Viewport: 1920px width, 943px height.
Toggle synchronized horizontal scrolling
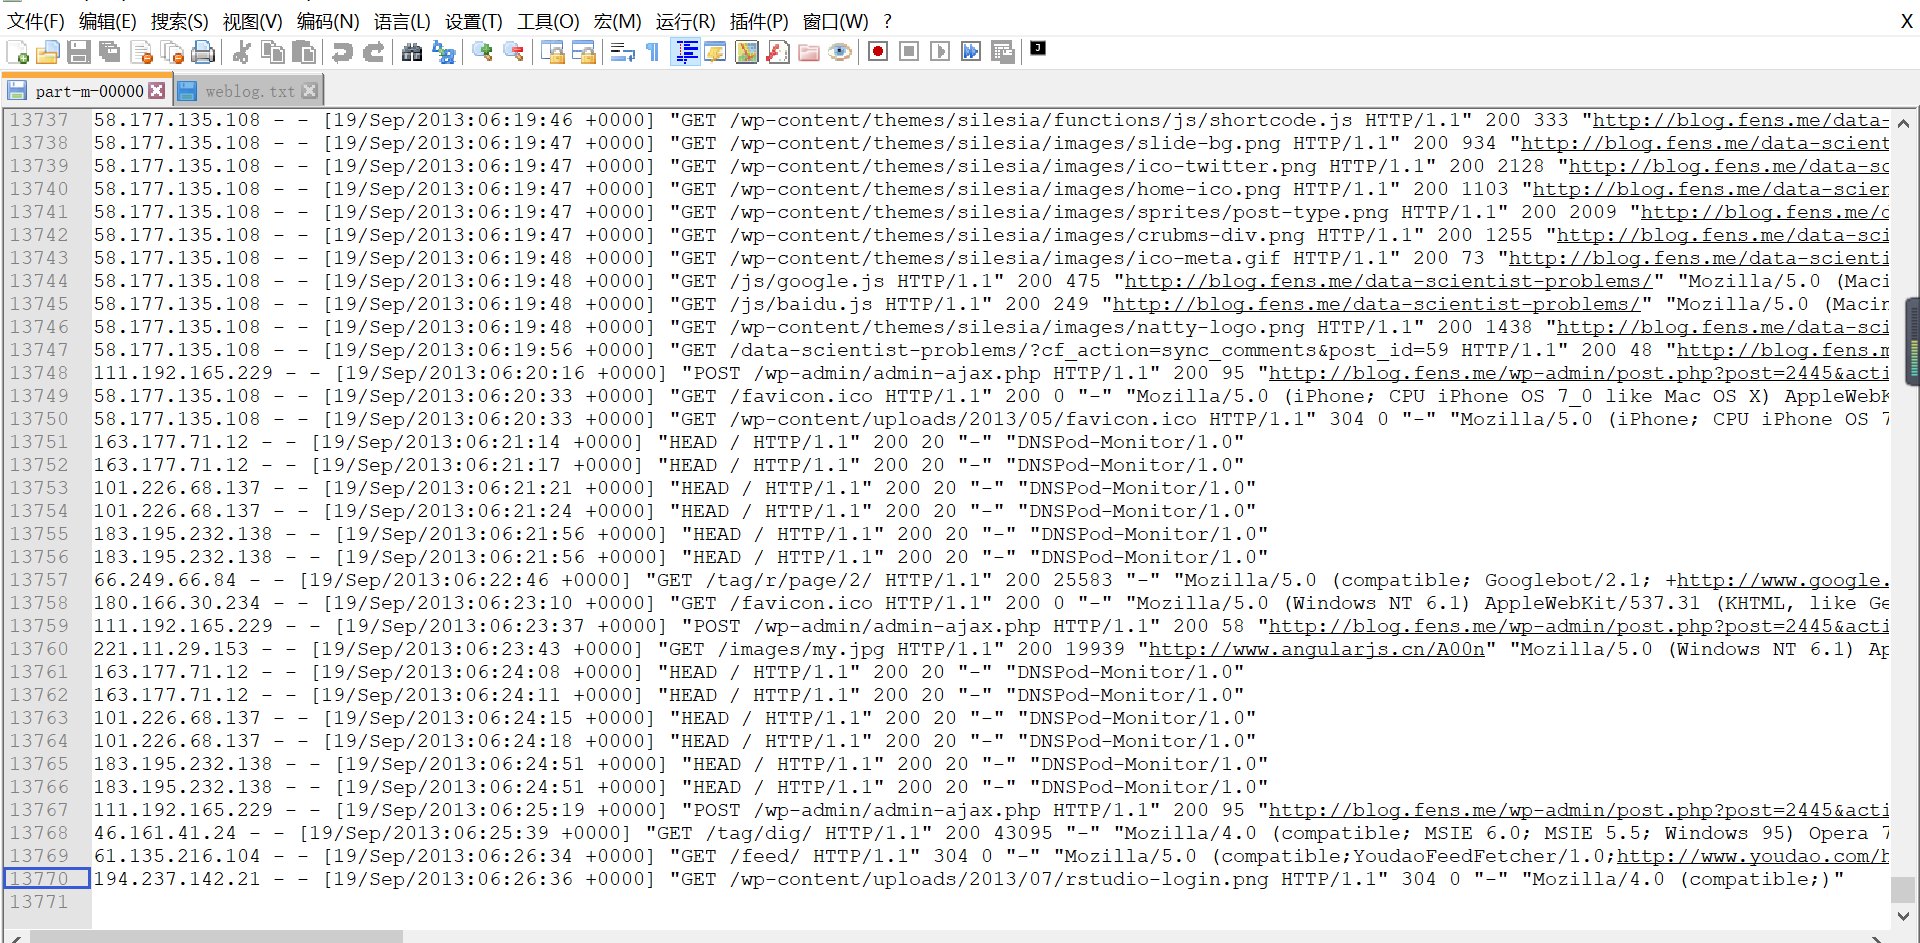click(584, 52)
